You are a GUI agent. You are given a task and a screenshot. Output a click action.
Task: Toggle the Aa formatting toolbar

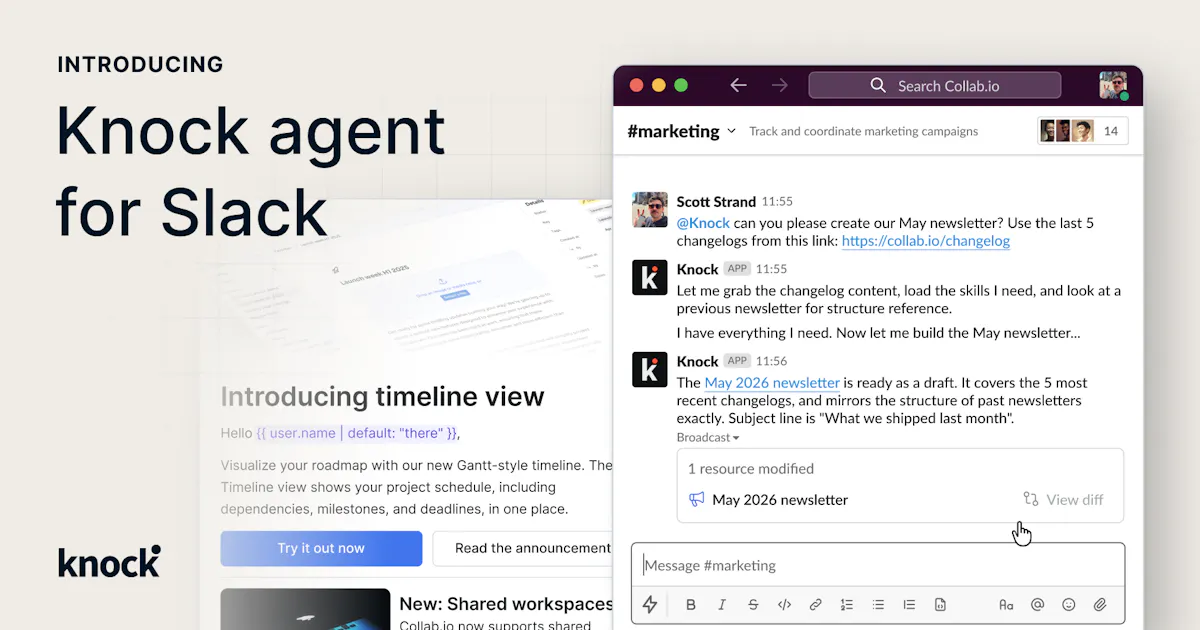[1006, 604]
